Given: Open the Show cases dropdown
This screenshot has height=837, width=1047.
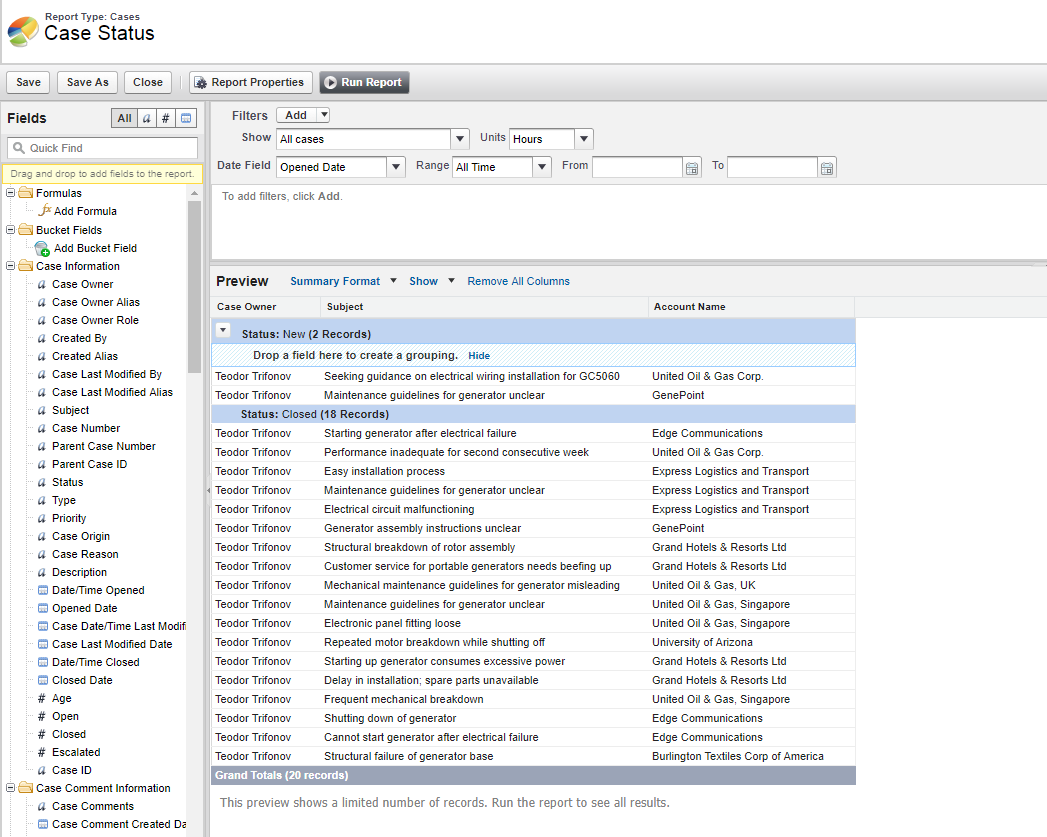Looking at the screenshot, I should [460, 139].
